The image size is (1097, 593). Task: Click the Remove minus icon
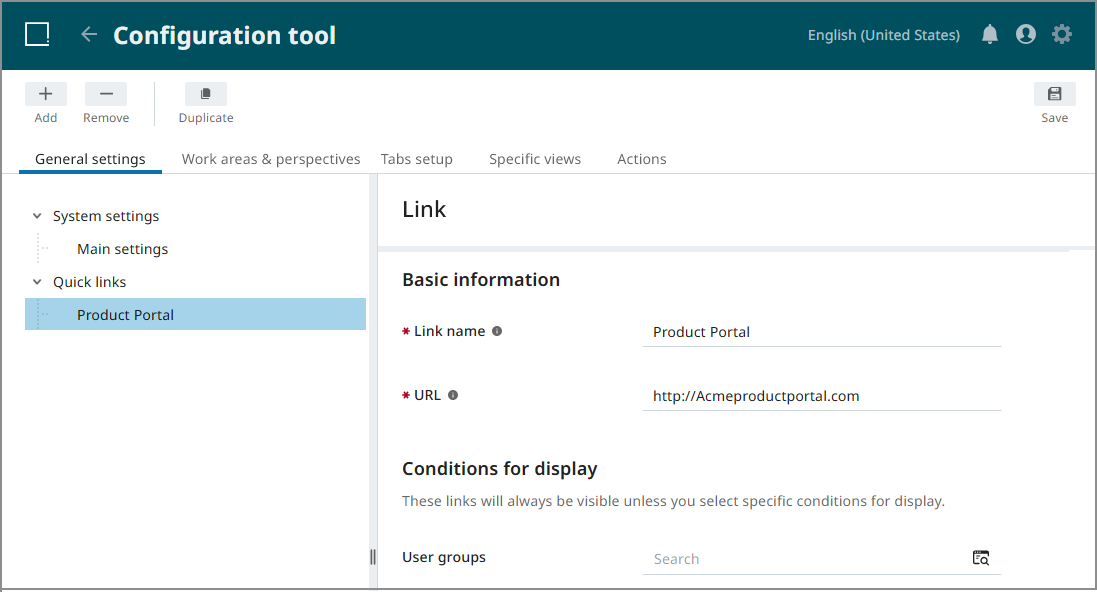(x=106, y=94)
